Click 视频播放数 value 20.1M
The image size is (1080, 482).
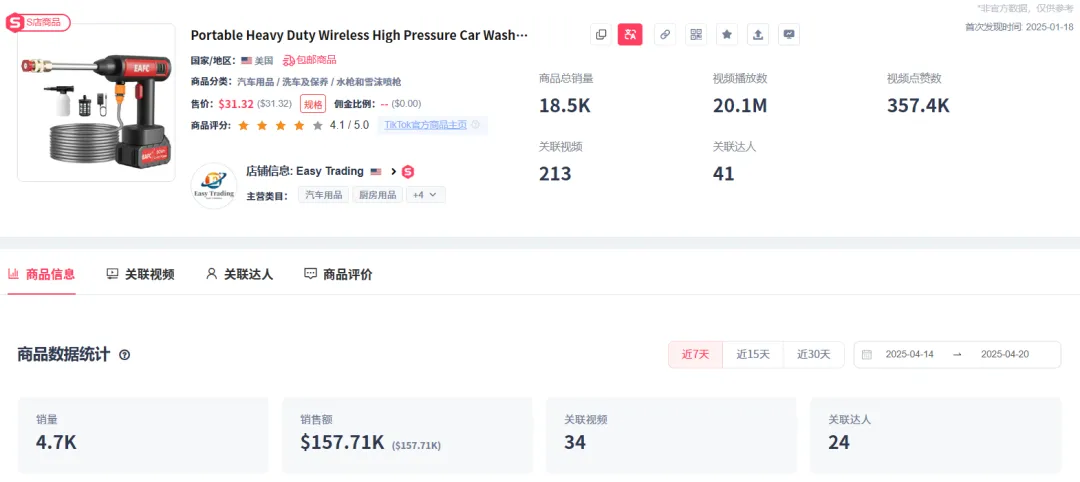[740, 105]
